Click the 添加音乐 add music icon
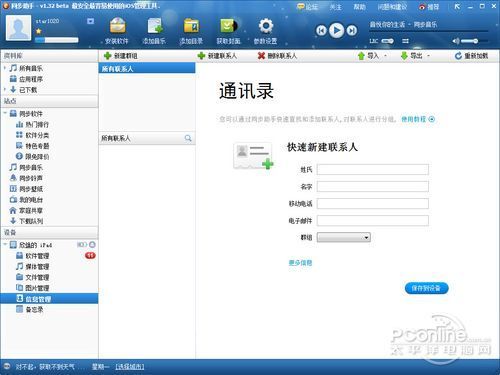Image resolution: width=500 pixels, height=375 pixels. pos(155,31)
